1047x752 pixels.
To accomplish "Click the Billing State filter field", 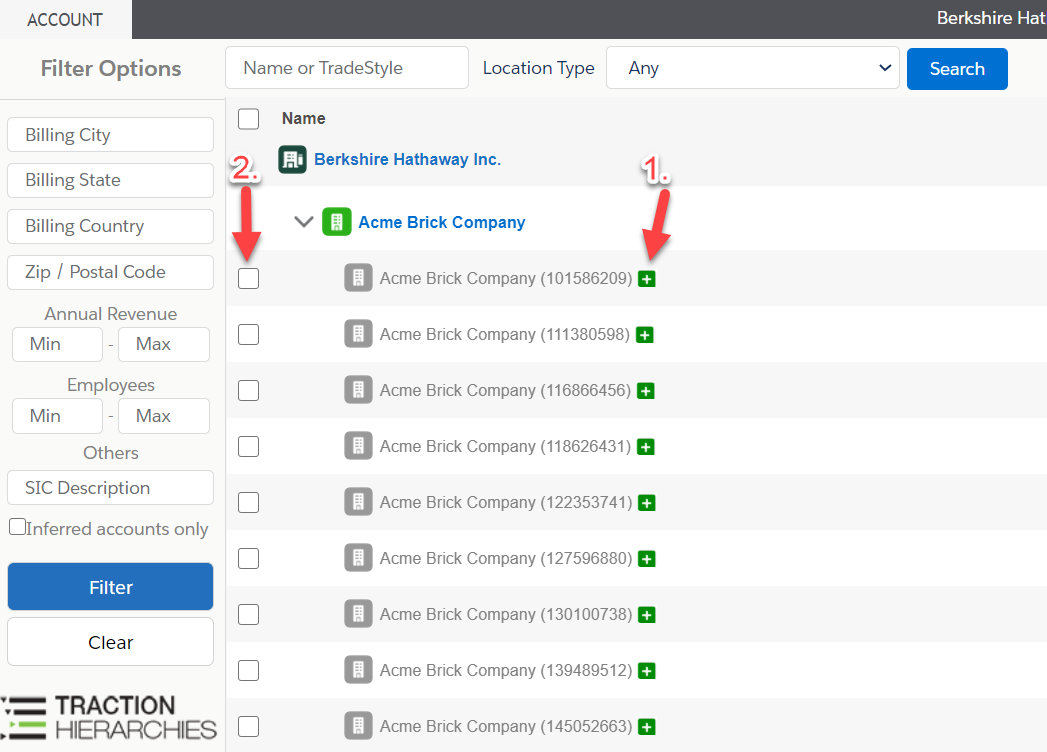I will click(x=110, y=180).
